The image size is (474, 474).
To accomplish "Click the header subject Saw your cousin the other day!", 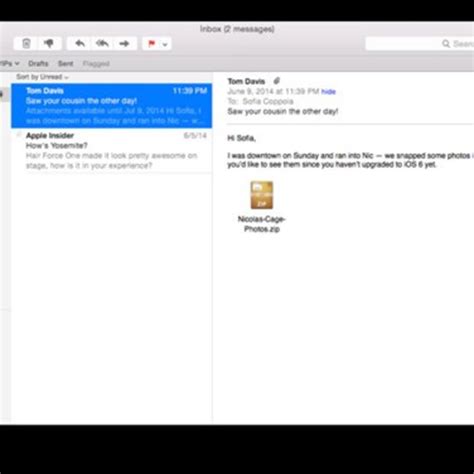I will tap(283, 111).
